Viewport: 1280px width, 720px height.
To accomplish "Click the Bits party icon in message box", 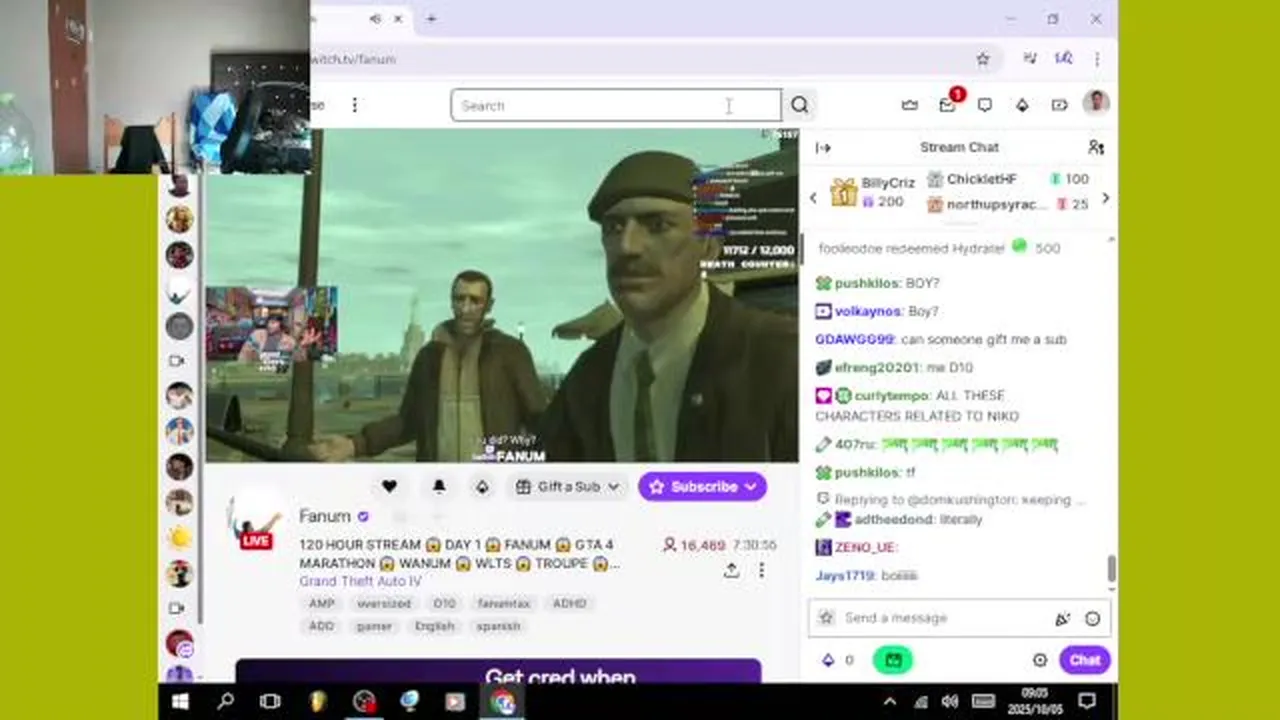I will click(x=1063, y=619).
